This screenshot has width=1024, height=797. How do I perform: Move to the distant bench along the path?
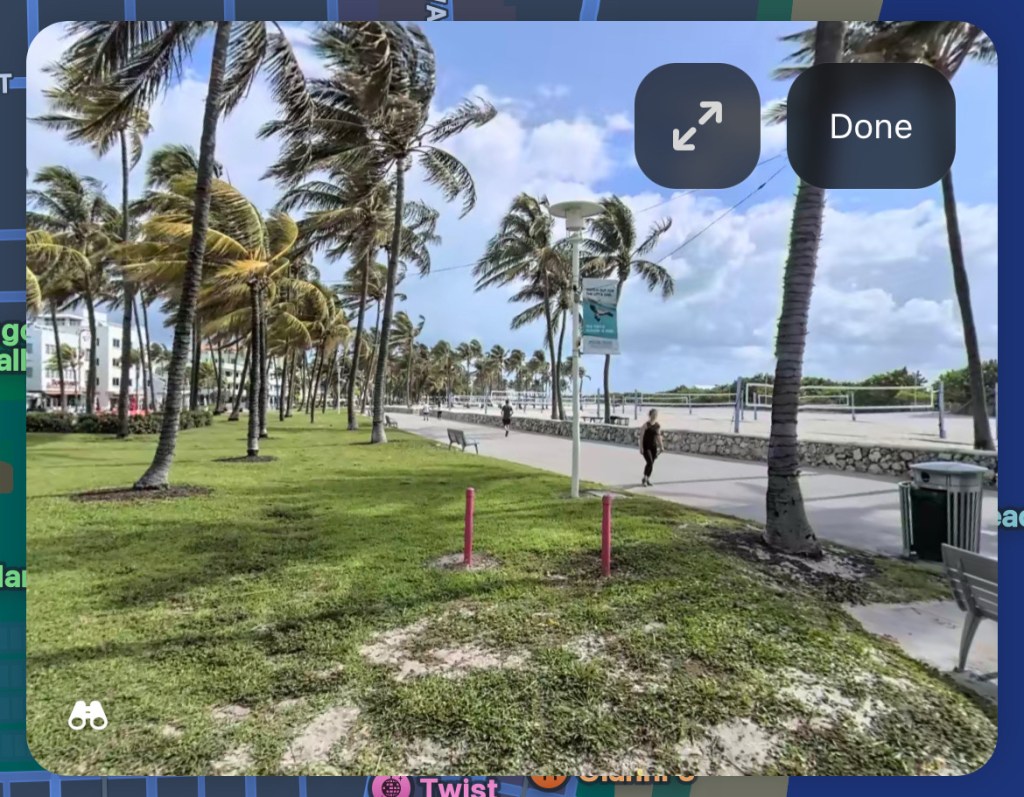[x=461, y=439]
